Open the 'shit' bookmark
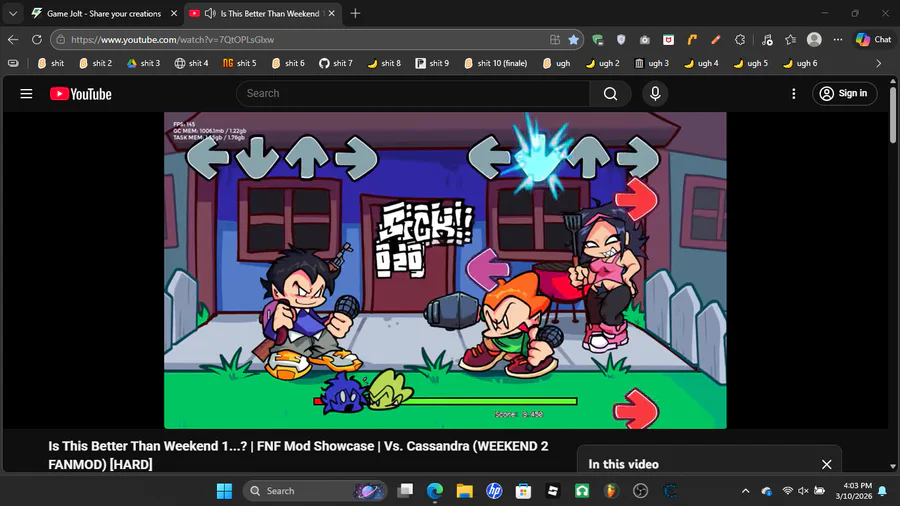This screenshot has height=506, width=900. tap(51, 63)
